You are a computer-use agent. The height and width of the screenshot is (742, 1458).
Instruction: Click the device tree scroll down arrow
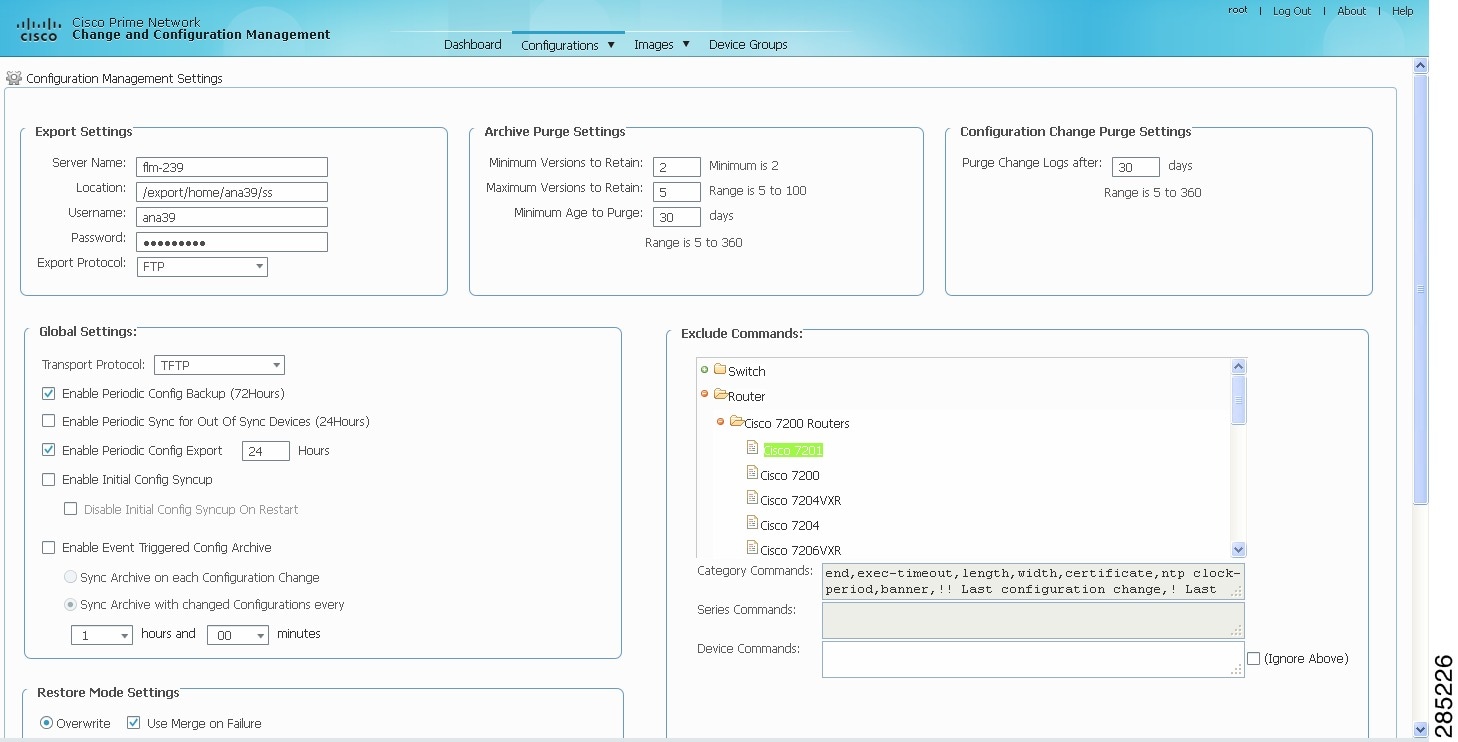pos(1239,549)
